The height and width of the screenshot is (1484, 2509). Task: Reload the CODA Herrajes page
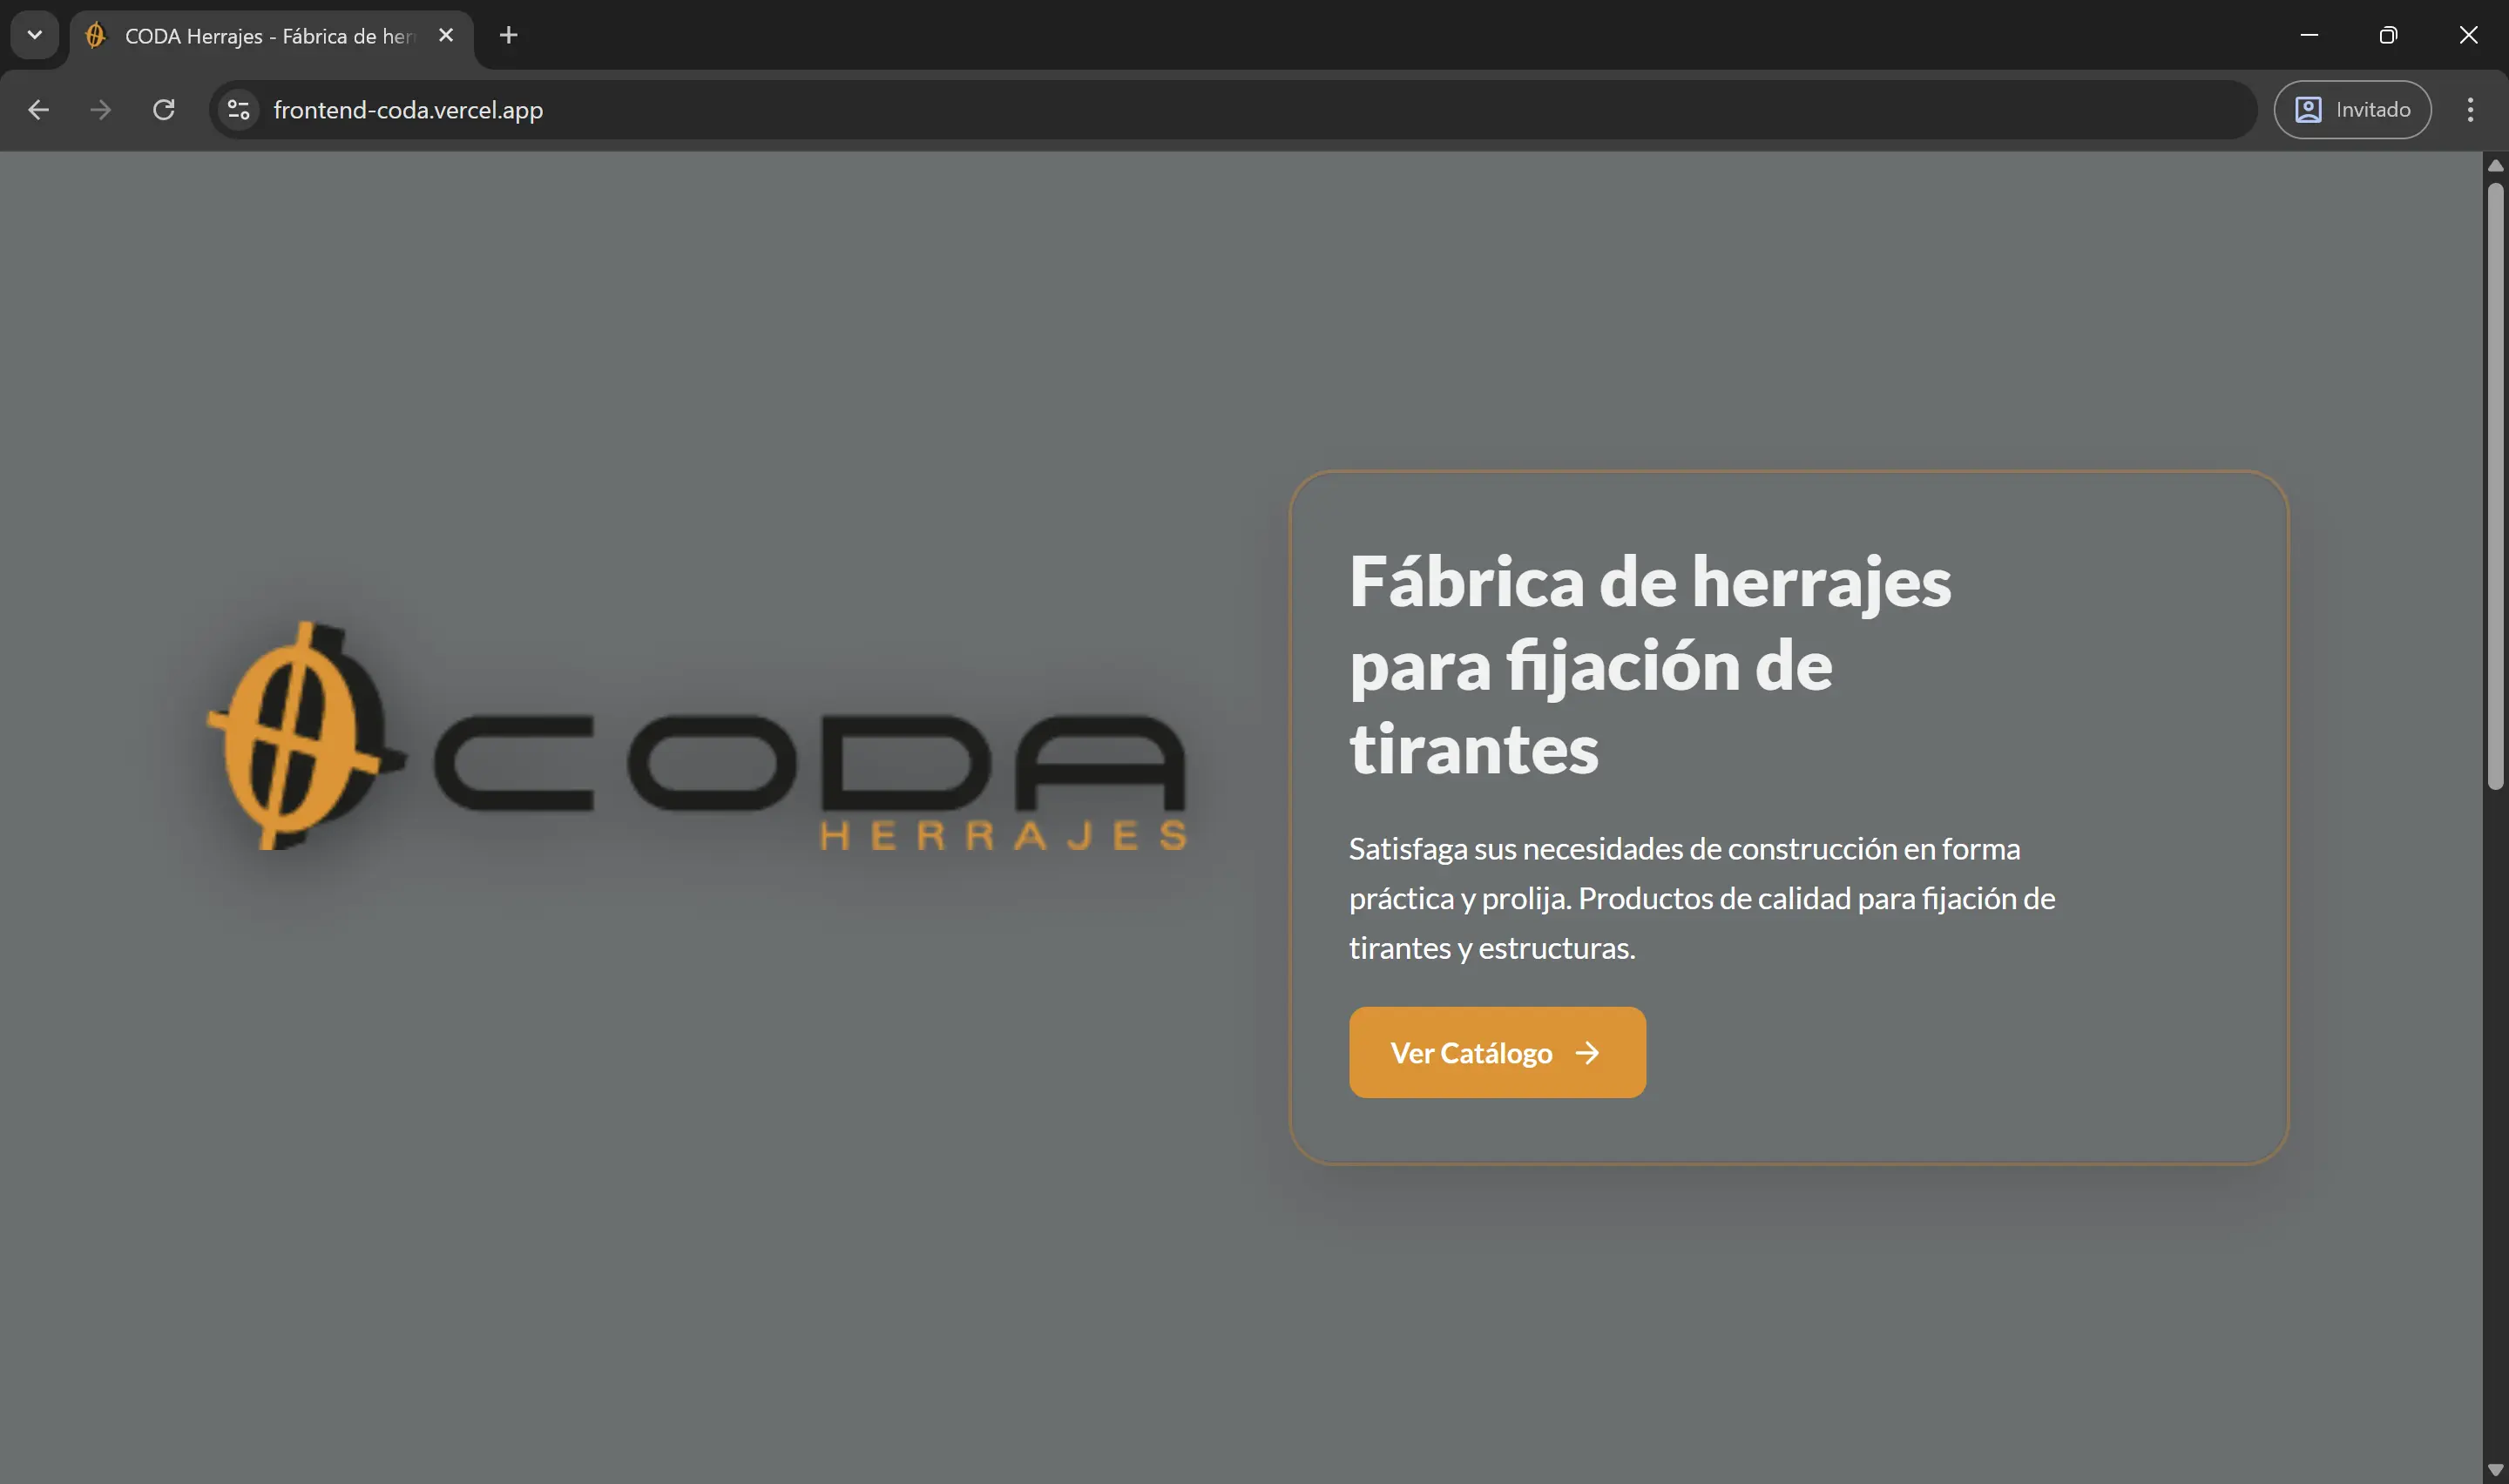click(x=164, y=110)
